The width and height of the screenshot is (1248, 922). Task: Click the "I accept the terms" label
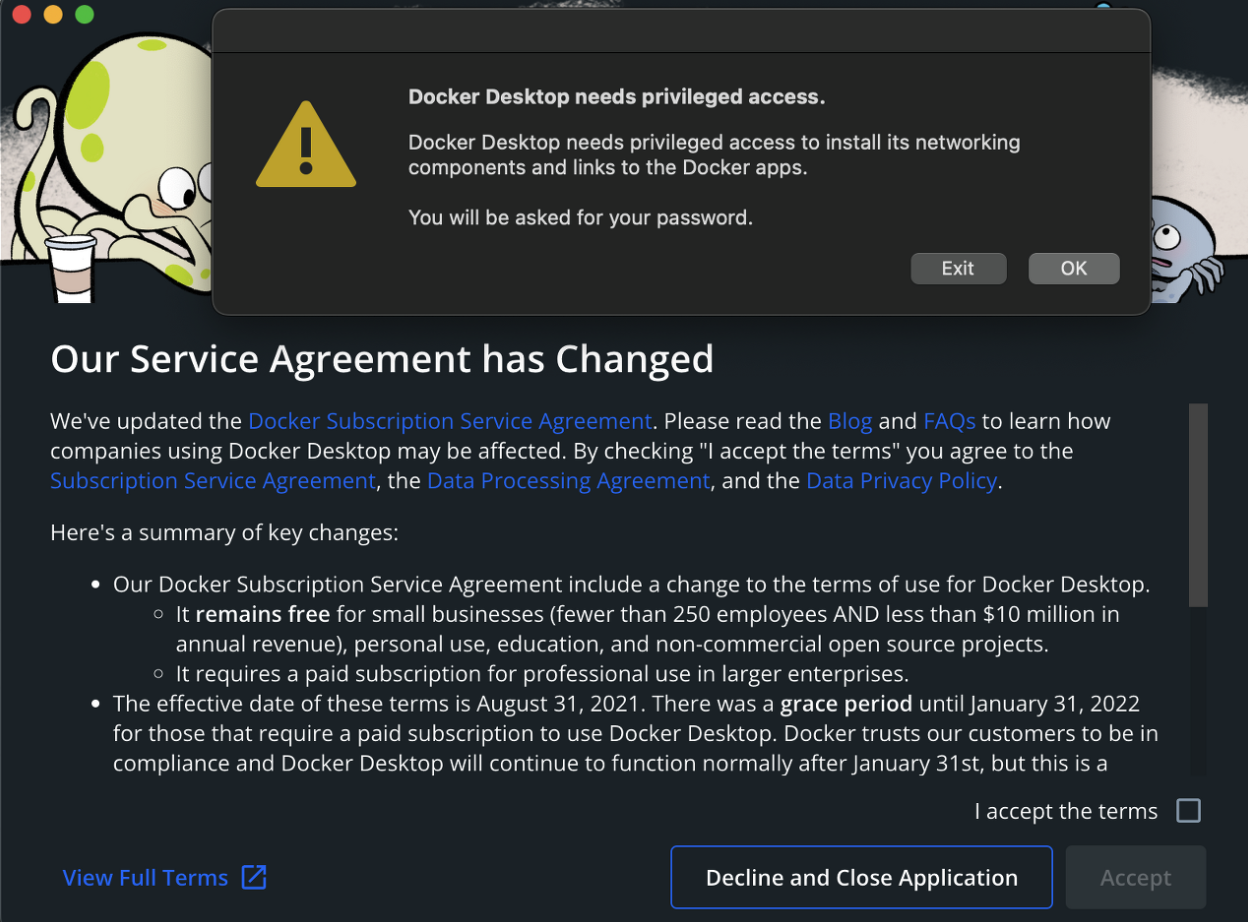[1066, 811]
